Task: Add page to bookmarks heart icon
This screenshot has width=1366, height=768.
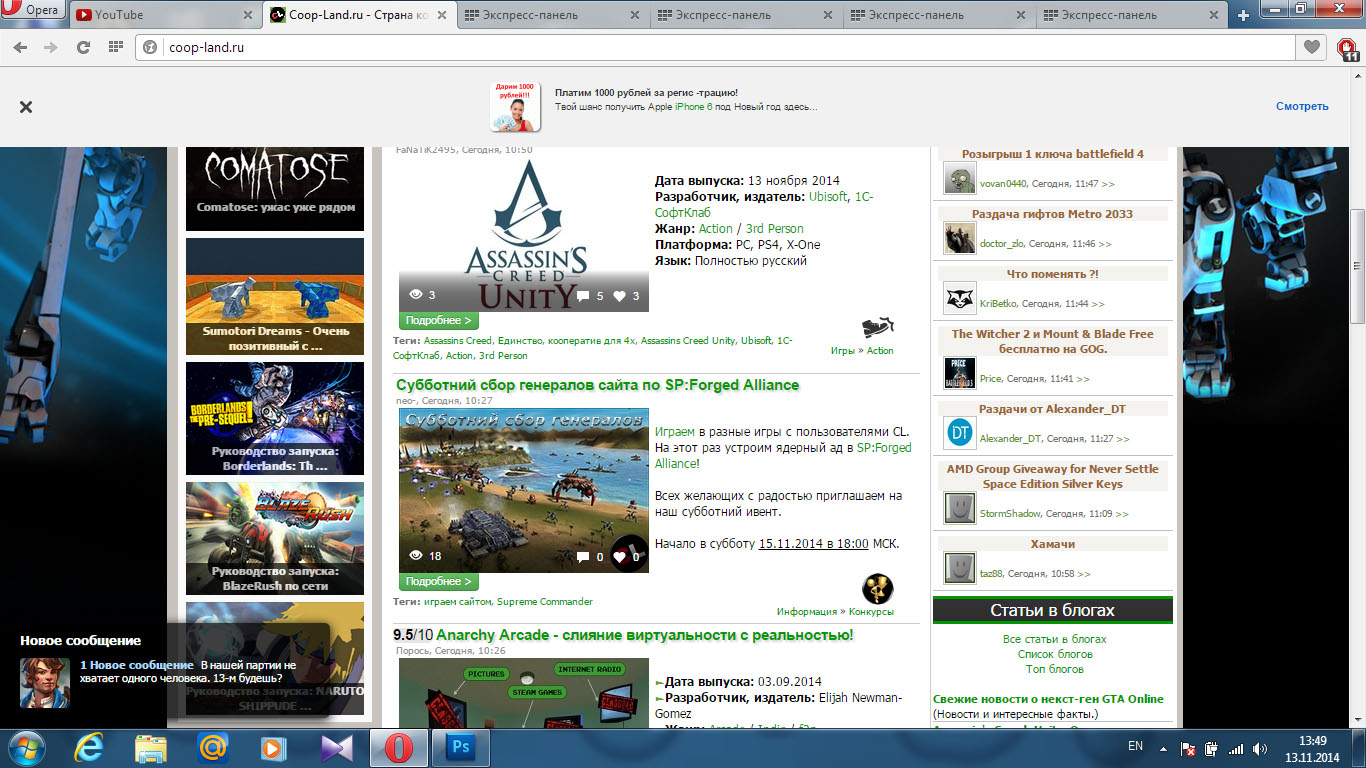Action: tap(1311, 47)
